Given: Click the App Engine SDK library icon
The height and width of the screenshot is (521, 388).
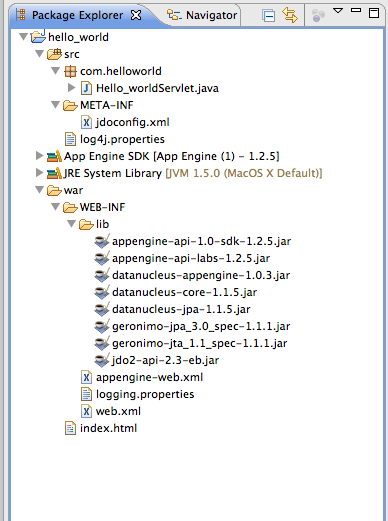Looking at the screenshot, I should (54, 156).
